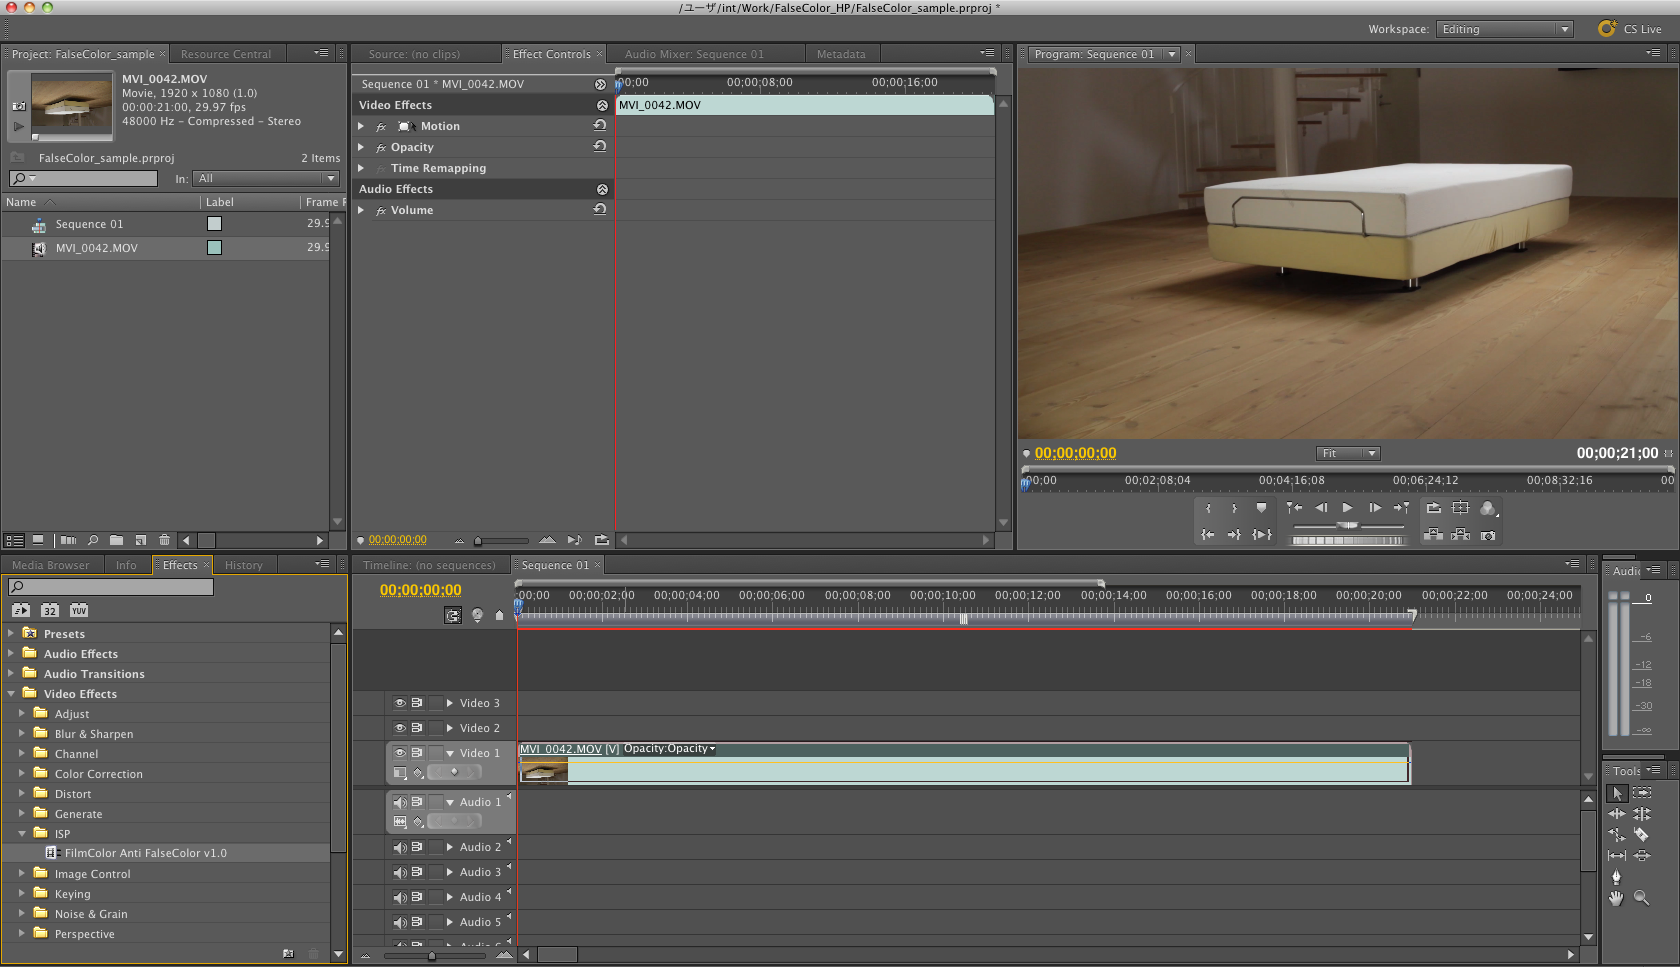Viewport: 1680px width, 967px height.
Task: Select the Slide tool
Action: (x=1642, y=856)
